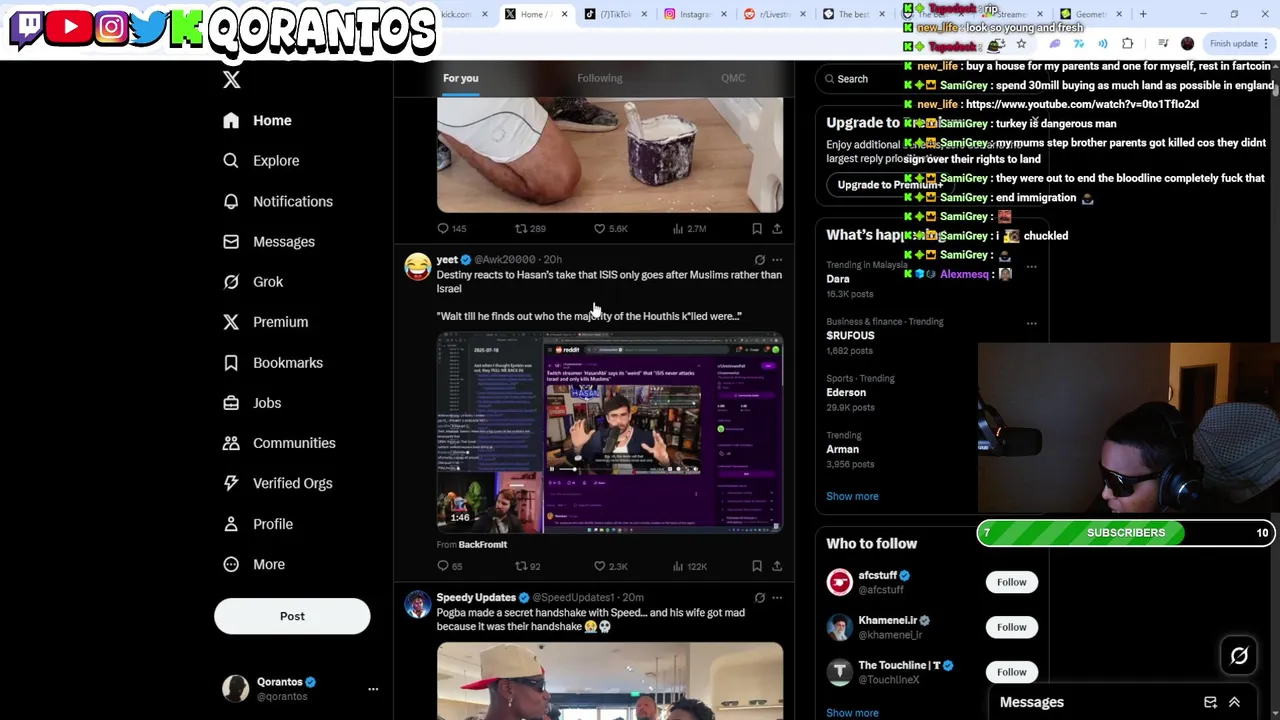The width and height of the screenshot is (1280, 720).
Task: Click the Finish update button
Action: 1239,43
